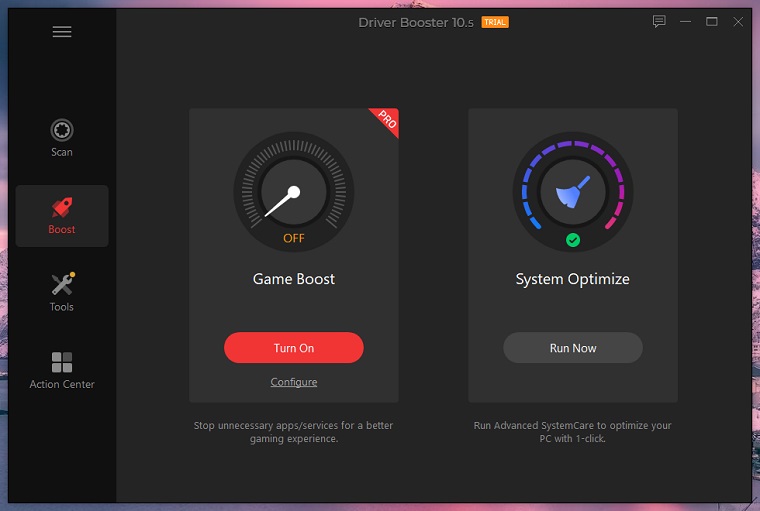Select the Boost rocket icon
760x511 pixels.
pos(62,208)
